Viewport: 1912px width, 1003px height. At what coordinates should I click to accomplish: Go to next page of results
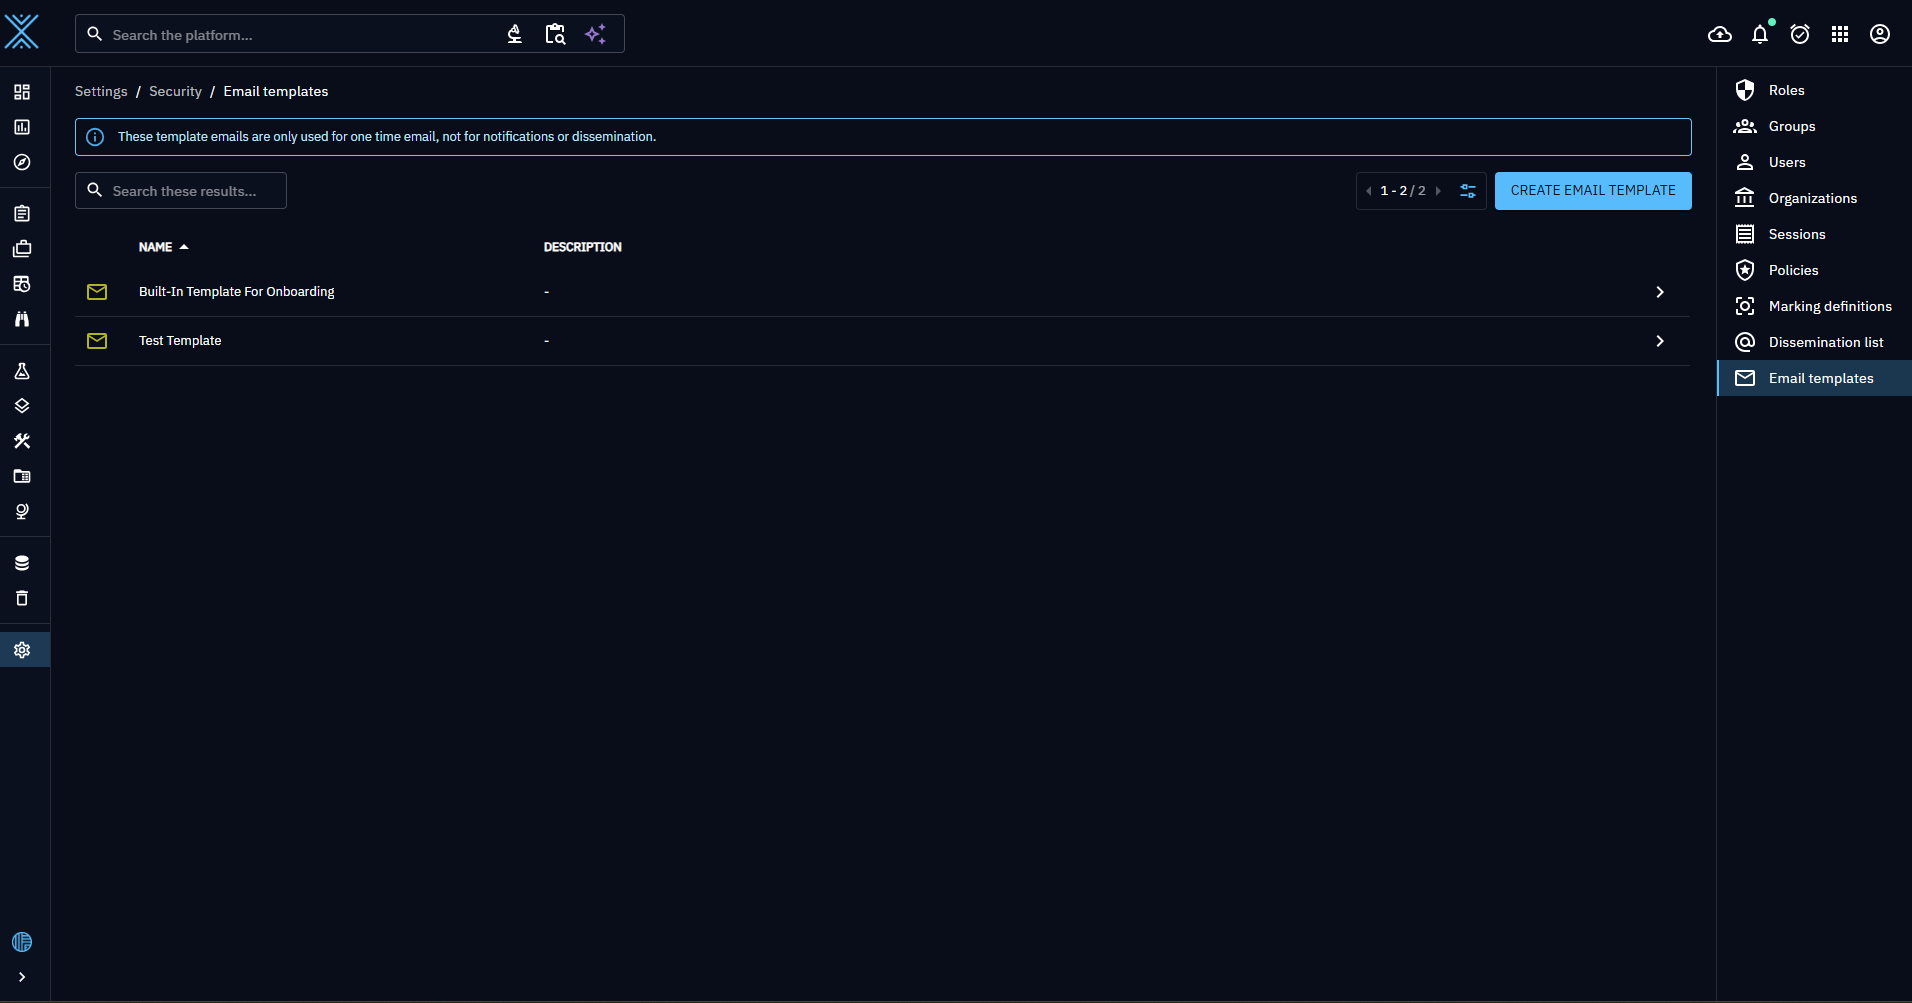1438,191
